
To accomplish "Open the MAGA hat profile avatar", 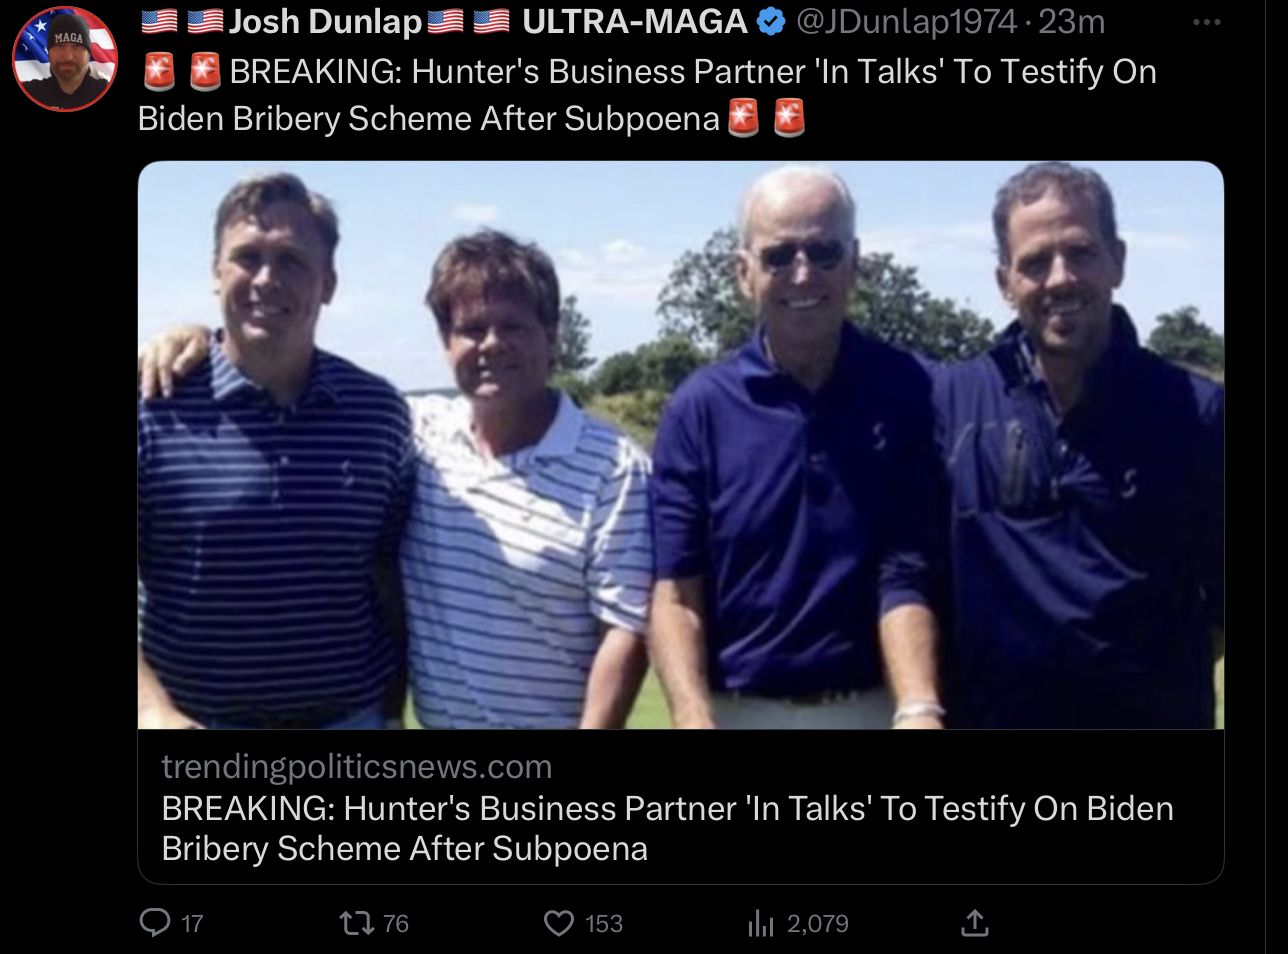I will pos(65,60).
